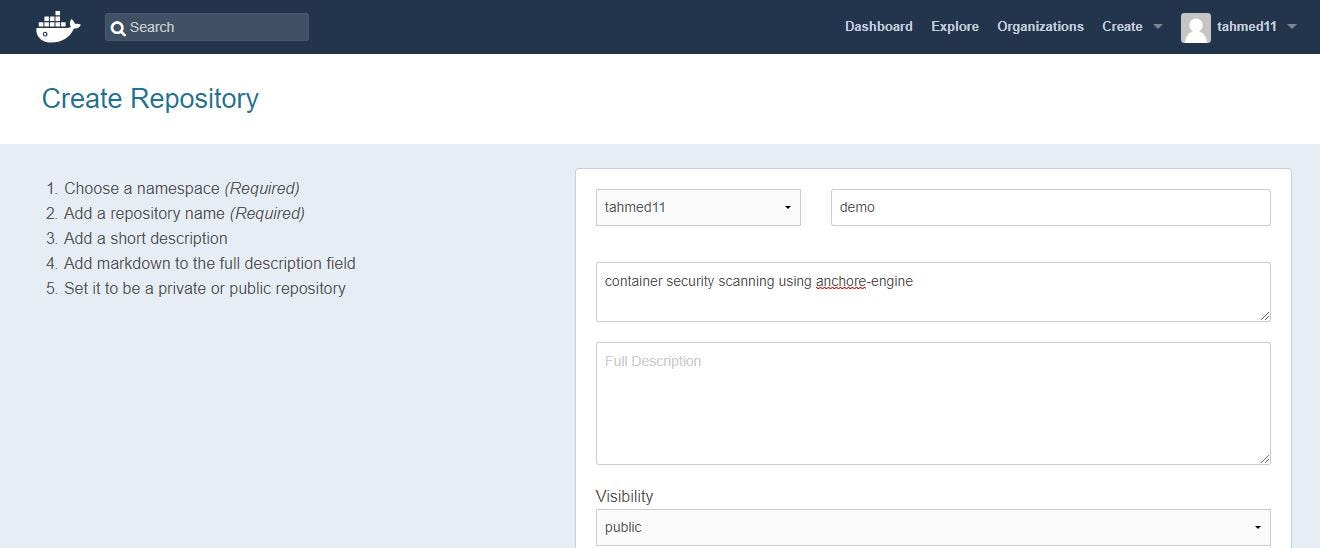Click the 'Visibility' label
The image size is (1320, 548).
[624, 496]
